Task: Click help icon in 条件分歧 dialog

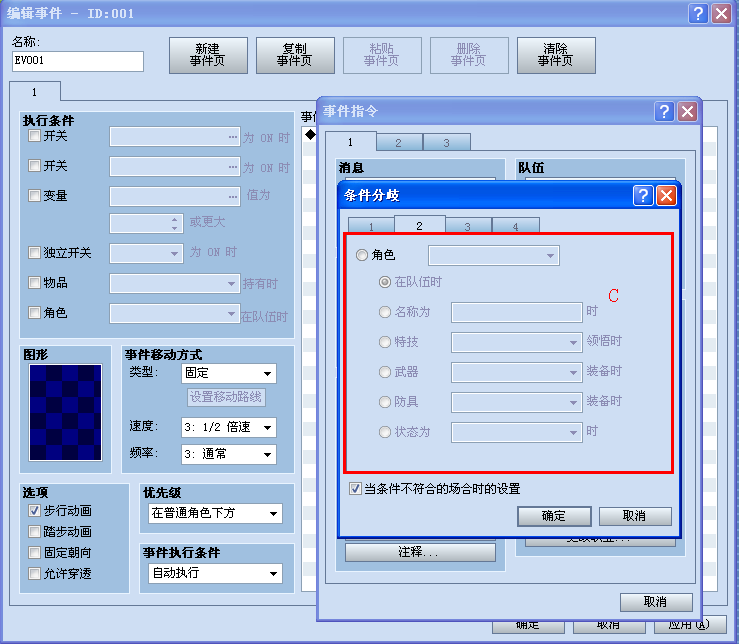Action: coord(643,195)
